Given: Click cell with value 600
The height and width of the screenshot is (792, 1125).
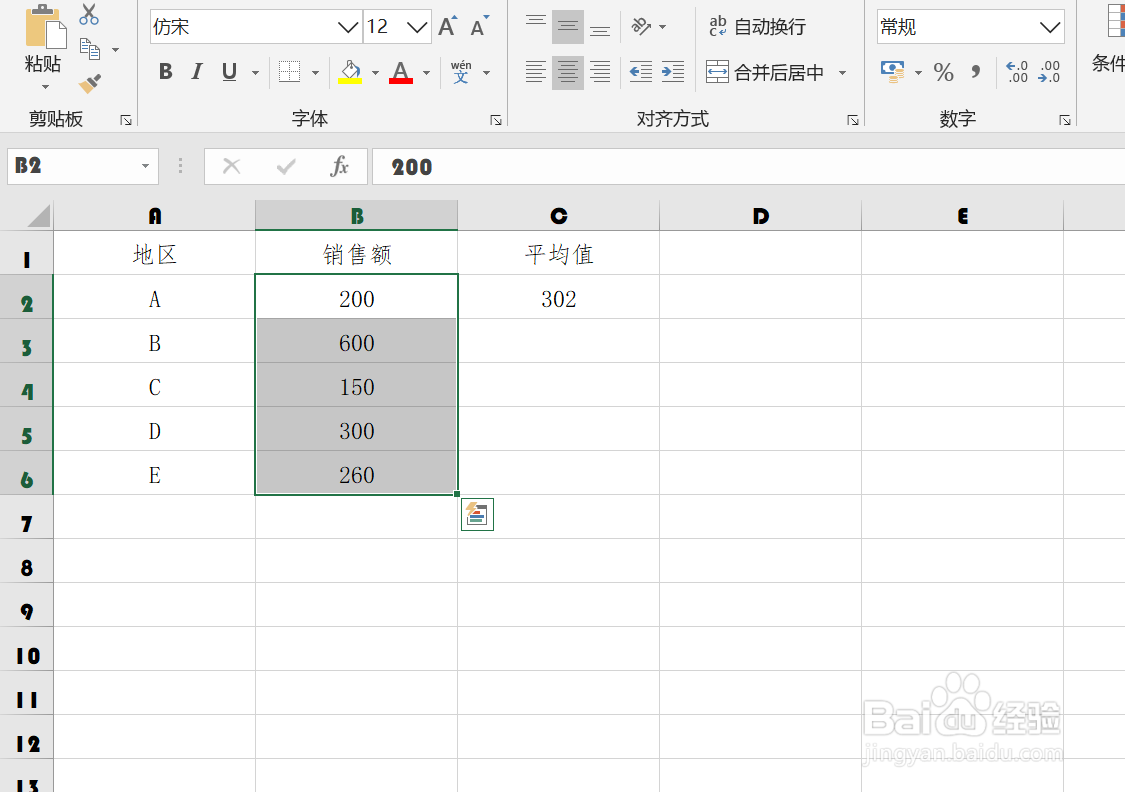Looking at the screenshot, I should [x=357, y=342].
